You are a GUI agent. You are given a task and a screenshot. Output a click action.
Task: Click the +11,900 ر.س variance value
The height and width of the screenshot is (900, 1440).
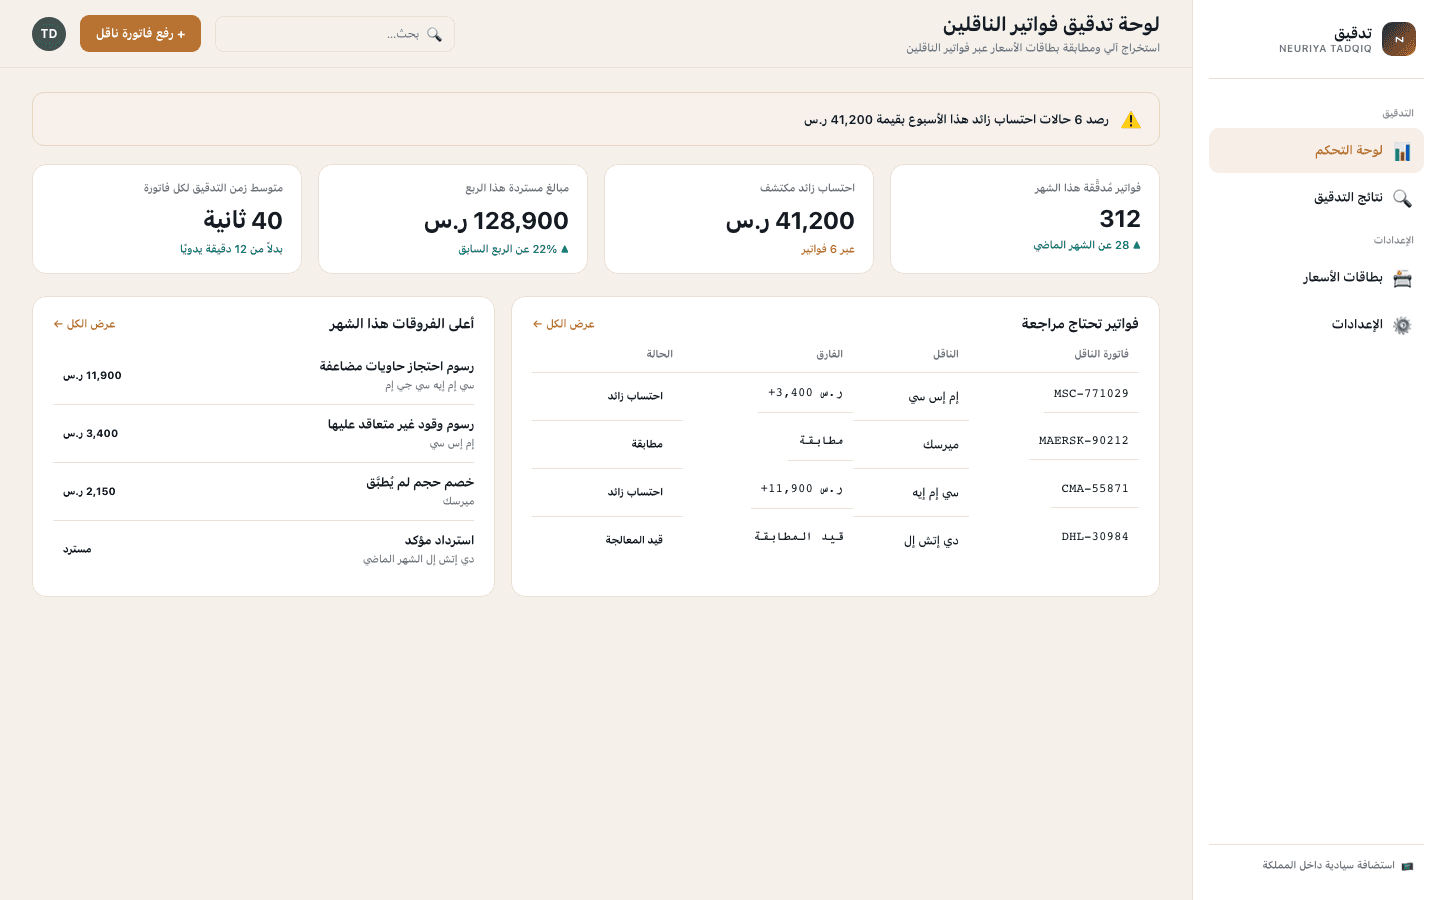(801, 489)
